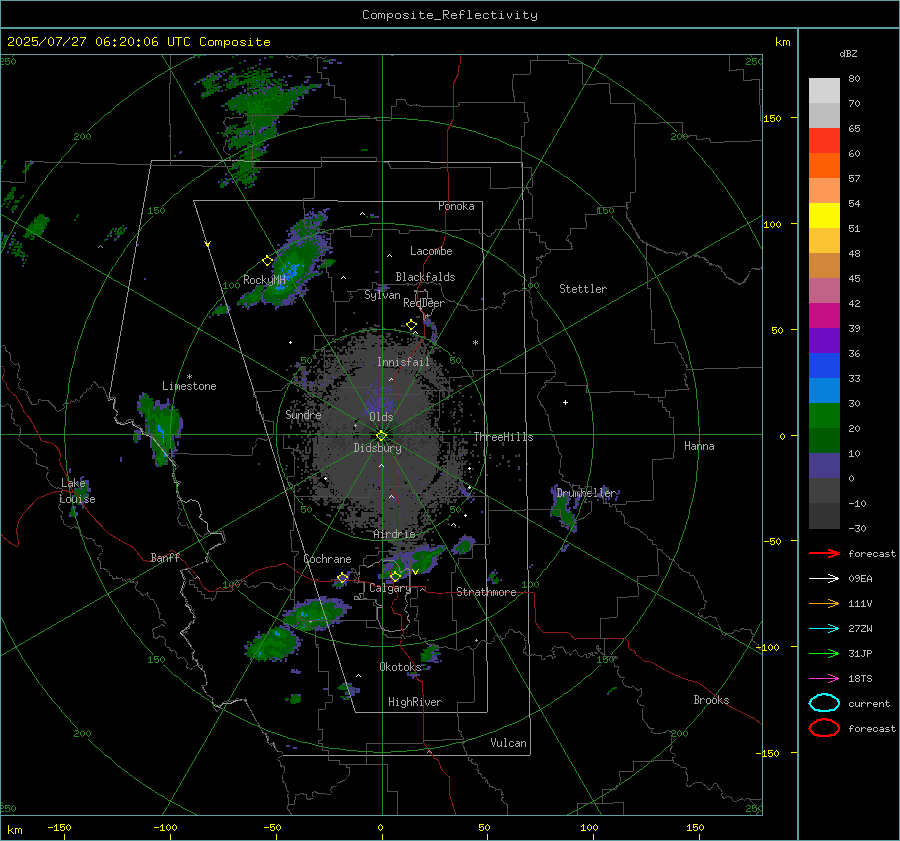Click the magenta 18TS arrow icon

tap(824, 679)
